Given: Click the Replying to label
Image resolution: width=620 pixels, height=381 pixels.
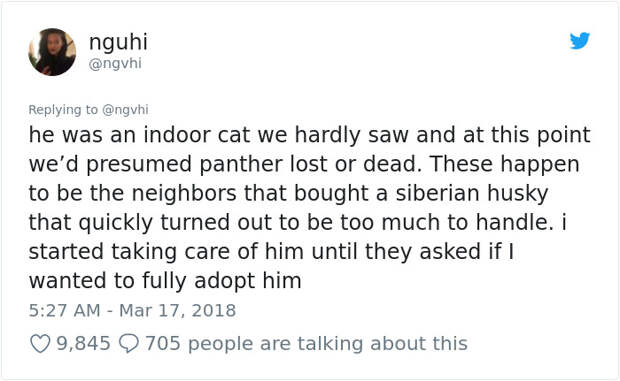Looking at the screenshot, I should click(x=63, y=109).
